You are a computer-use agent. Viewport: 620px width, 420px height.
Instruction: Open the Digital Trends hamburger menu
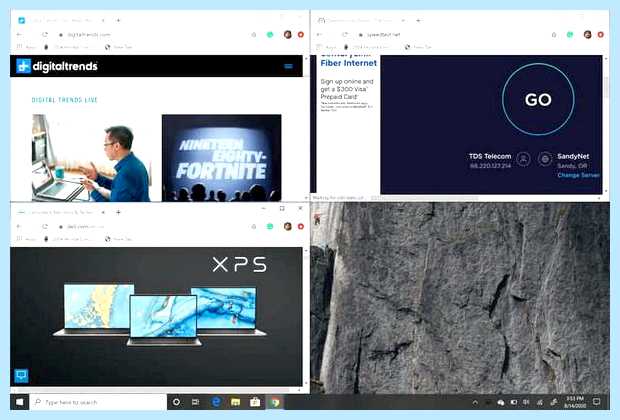[289, 66]
